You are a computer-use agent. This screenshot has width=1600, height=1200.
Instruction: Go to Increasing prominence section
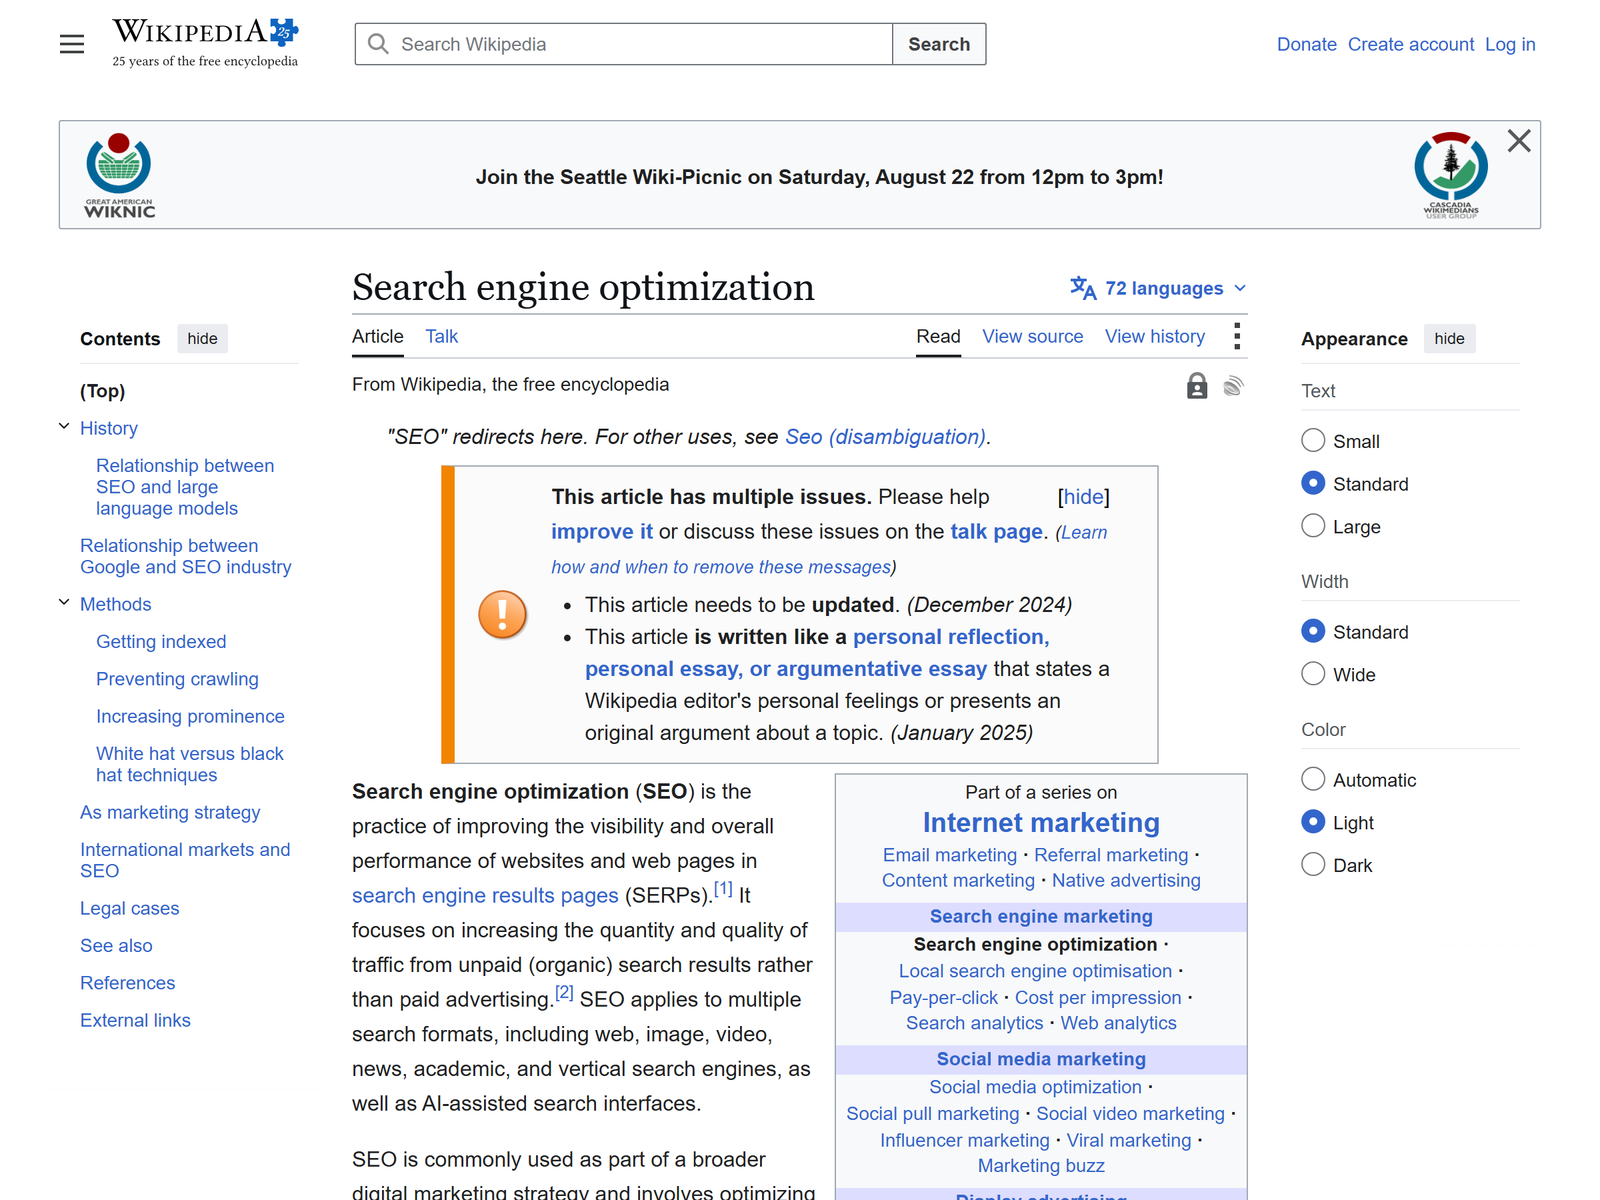tap(190, 716)
